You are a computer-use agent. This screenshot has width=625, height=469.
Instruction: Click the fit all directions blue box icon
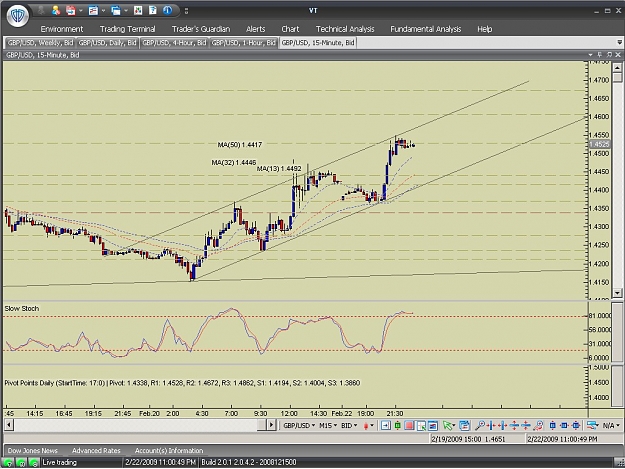pyautogui.click(x=576, y=426)
